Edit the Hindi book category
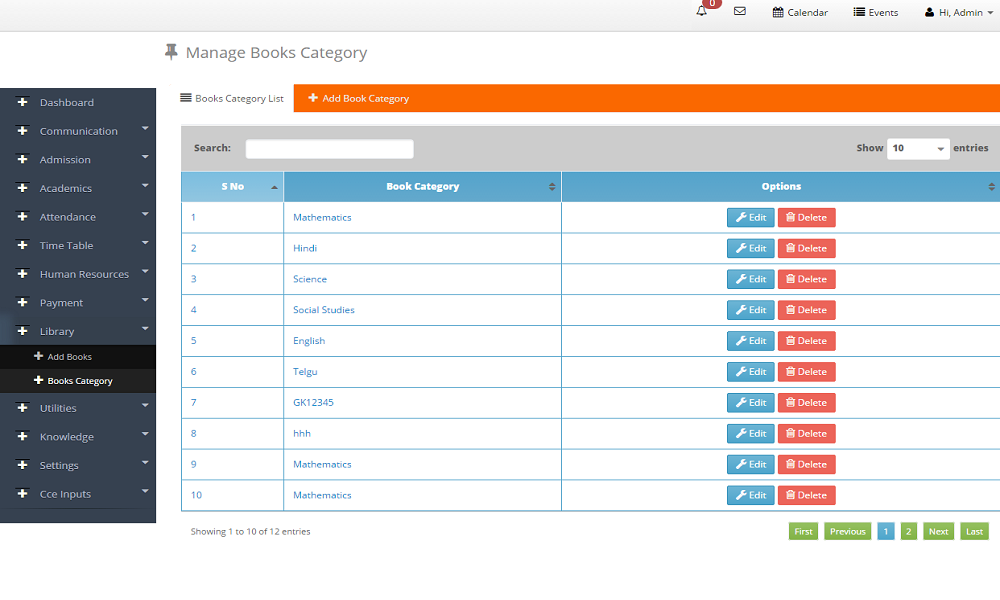The image size is (1000, 600). 750,248
